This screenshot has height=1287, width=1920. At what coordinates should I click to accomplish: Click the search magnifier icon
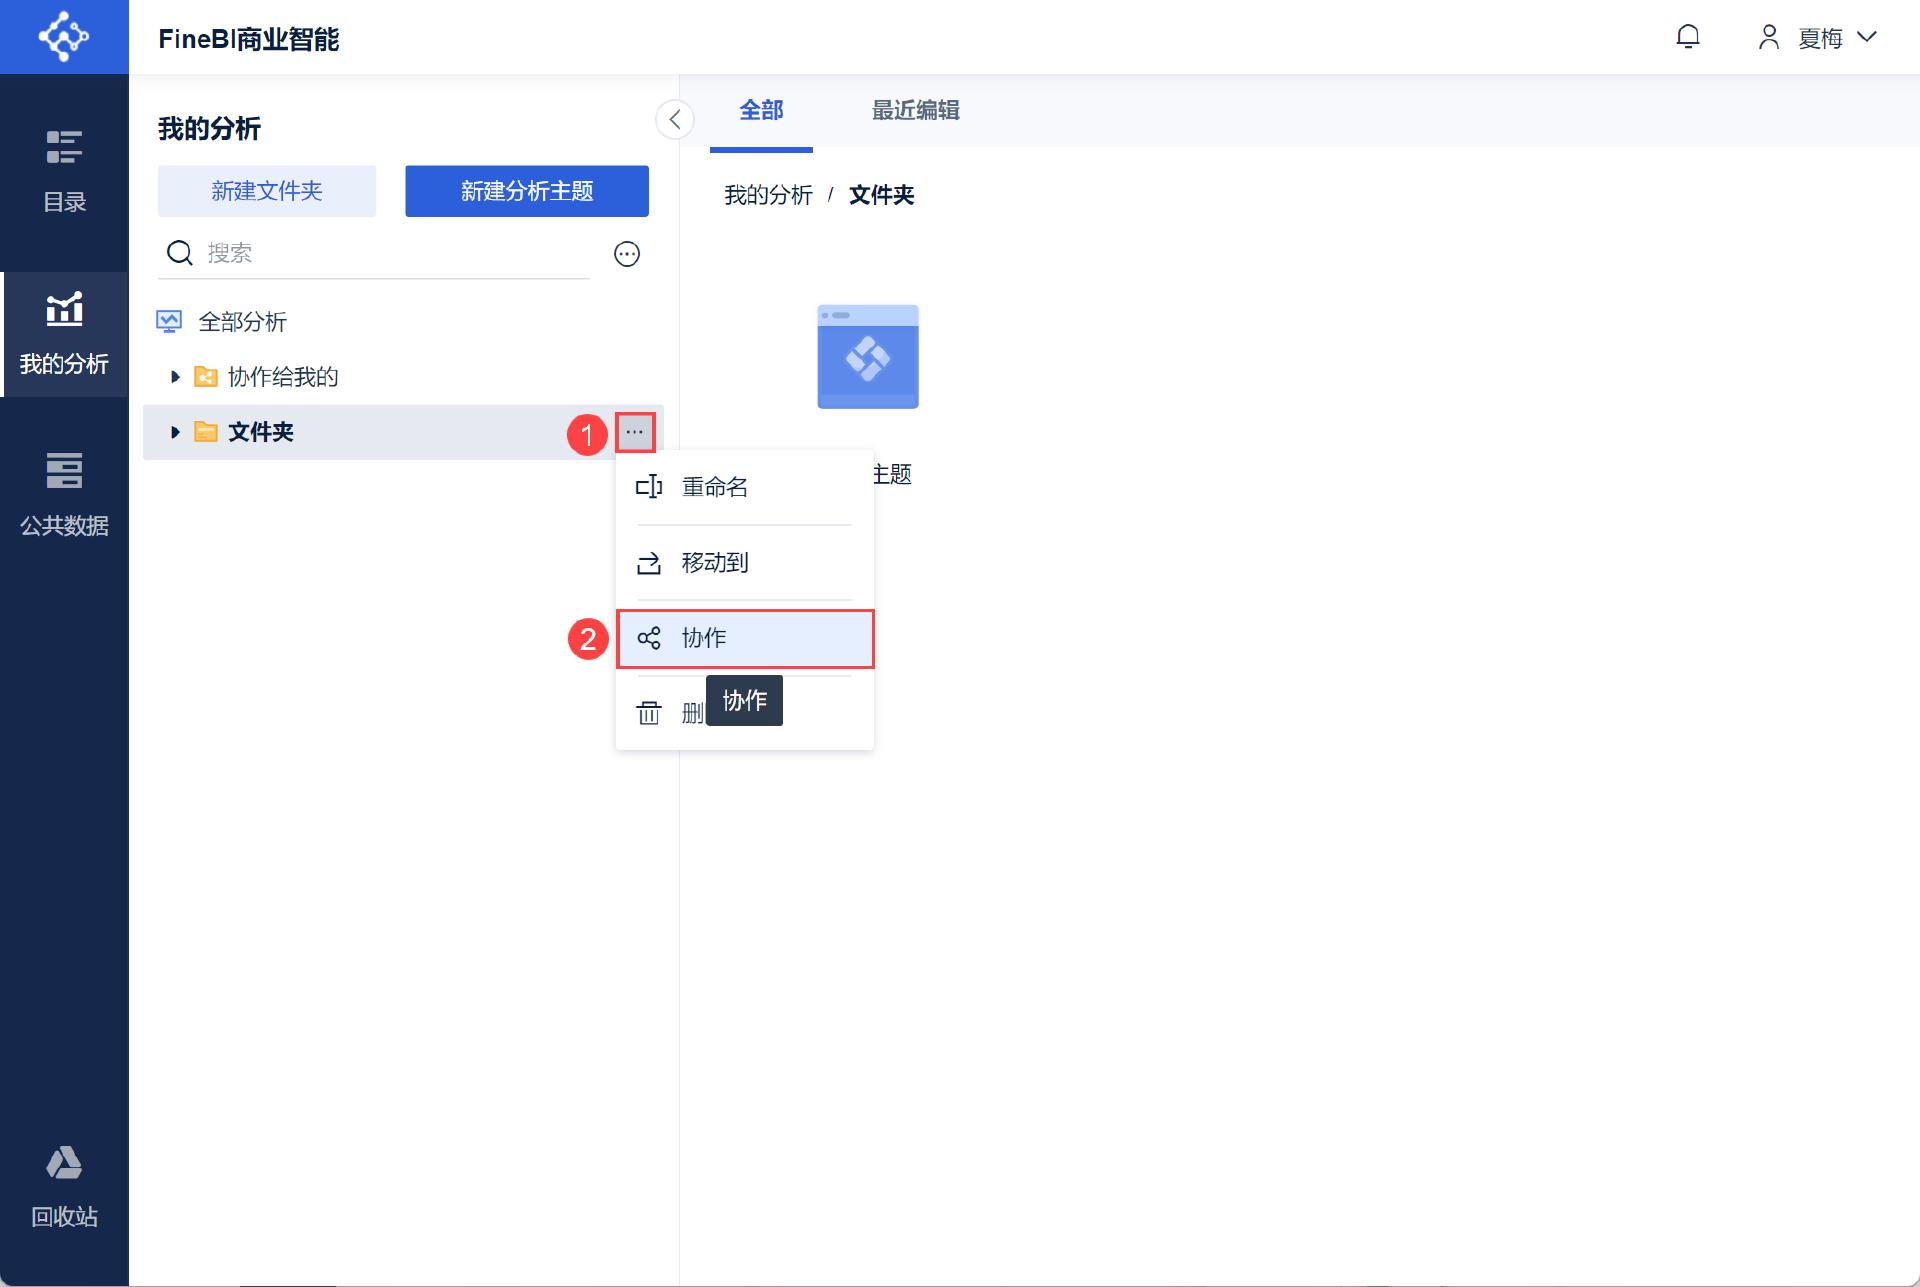pos(180,252)
